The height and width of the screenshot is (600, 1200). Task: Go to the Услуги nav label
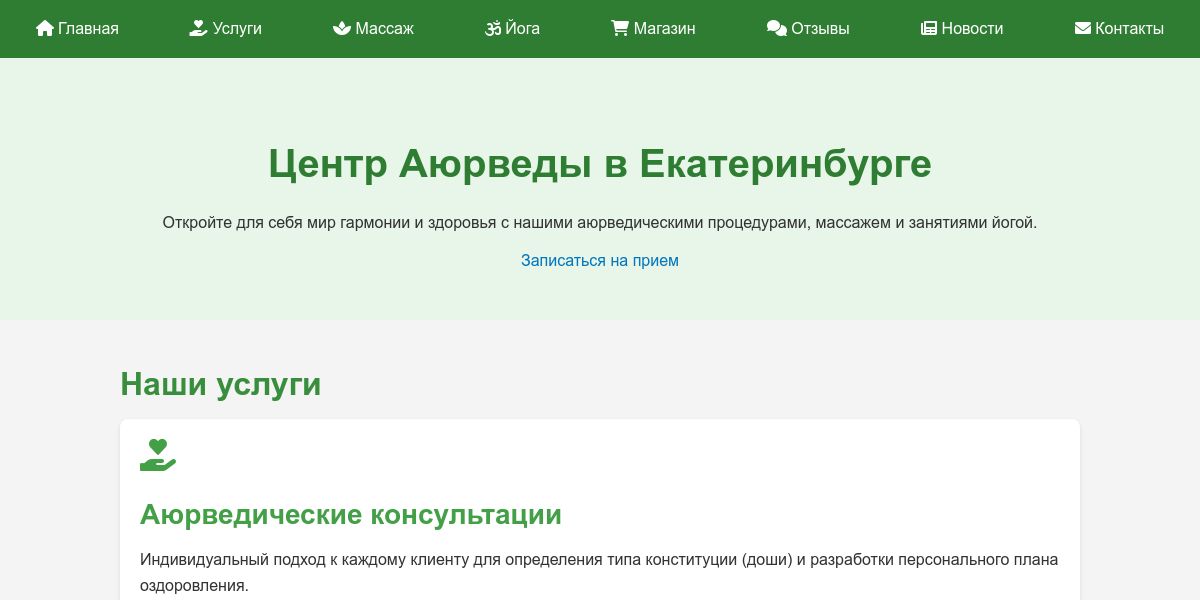[237, 29]
